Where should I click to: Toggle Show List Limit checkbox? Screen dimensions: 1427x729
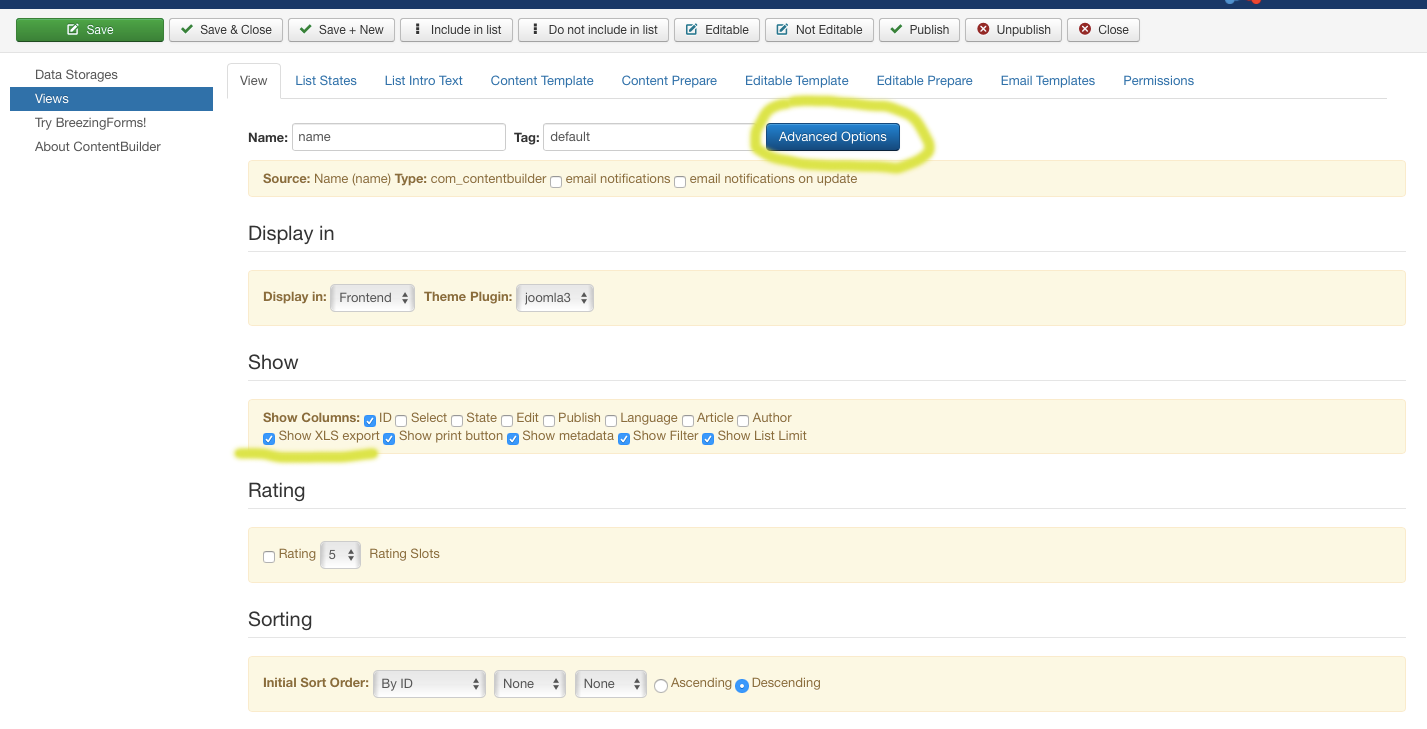708,438
